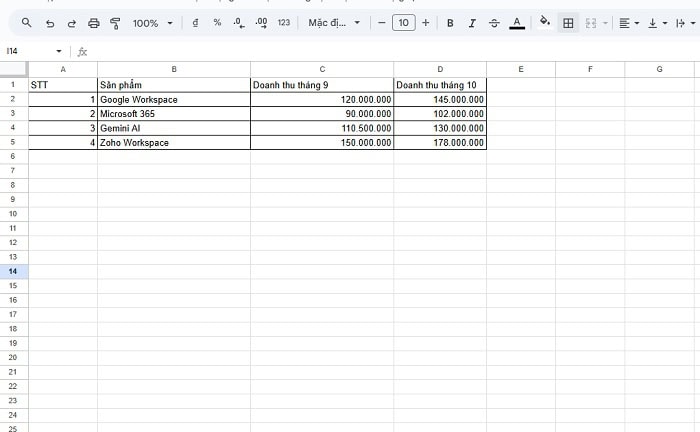Decrease decimal places

pos(239,23)
